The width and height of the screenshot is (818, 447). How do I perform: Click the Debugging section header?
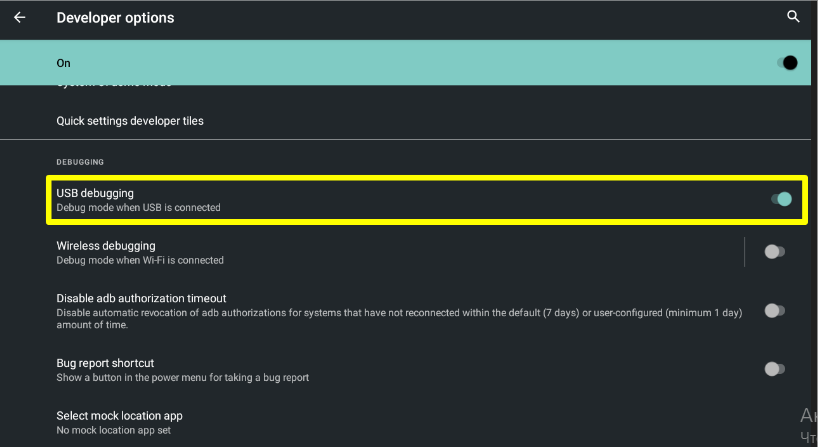pyautogui.click(x=80, y=161)
